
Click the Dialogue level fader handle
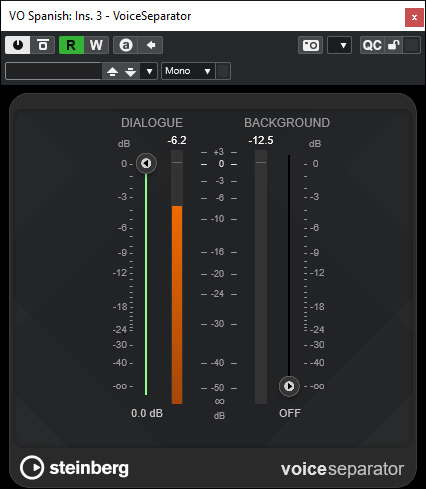146,163
